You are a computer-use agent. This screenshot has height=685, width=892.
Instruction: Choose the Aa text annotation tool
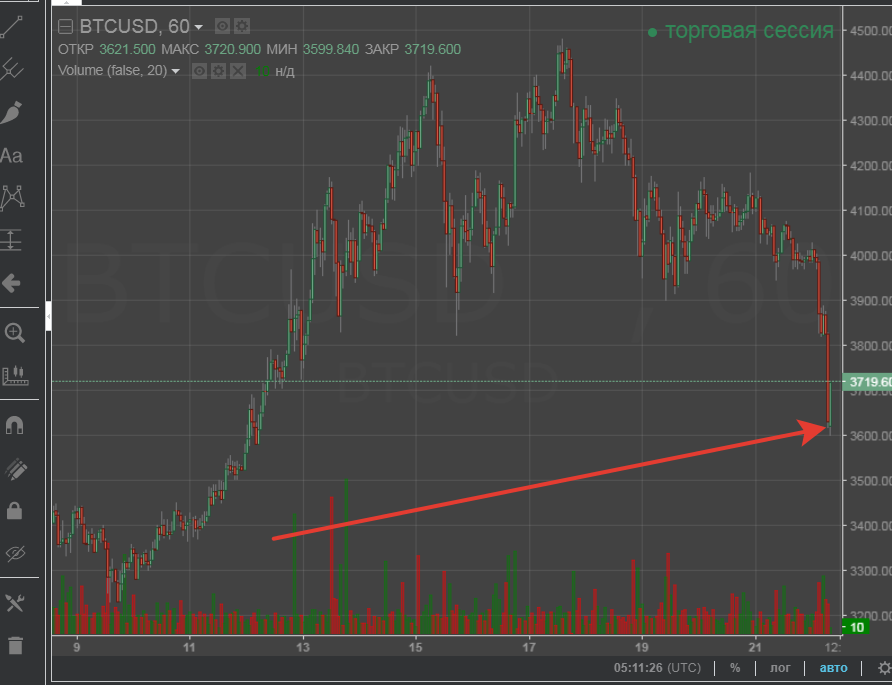(x=12, y=156)
